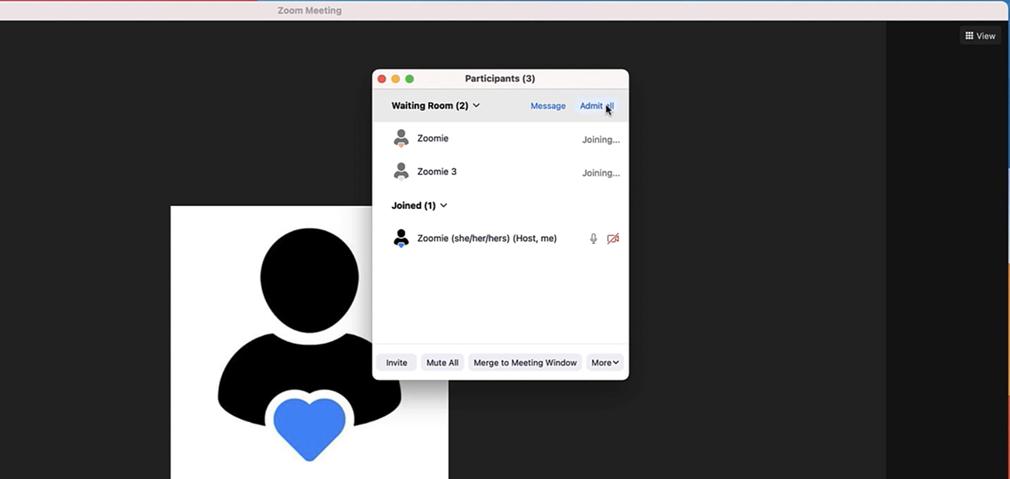
Task: Click the Joining... status beside Zoomie 3
Action: point(601,173)
